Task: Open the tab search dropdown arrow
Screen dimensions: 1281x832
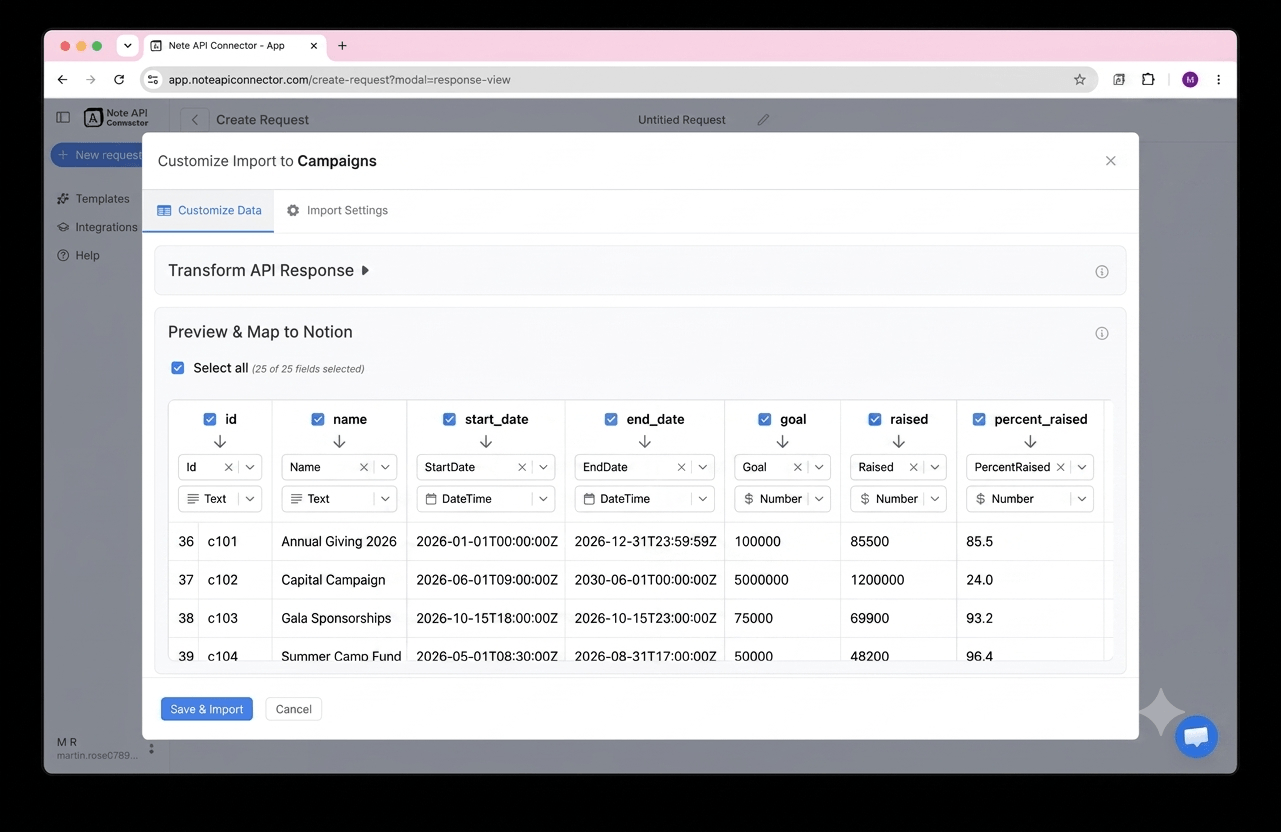Action: 127,46
